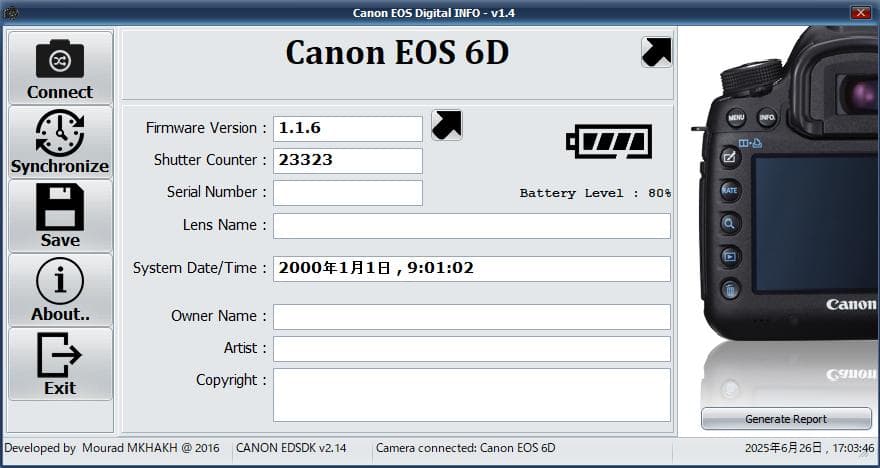Click arrow icon beside Firmware Version
Viewport: 880px width, 468px height.
(x=447, y=125)
